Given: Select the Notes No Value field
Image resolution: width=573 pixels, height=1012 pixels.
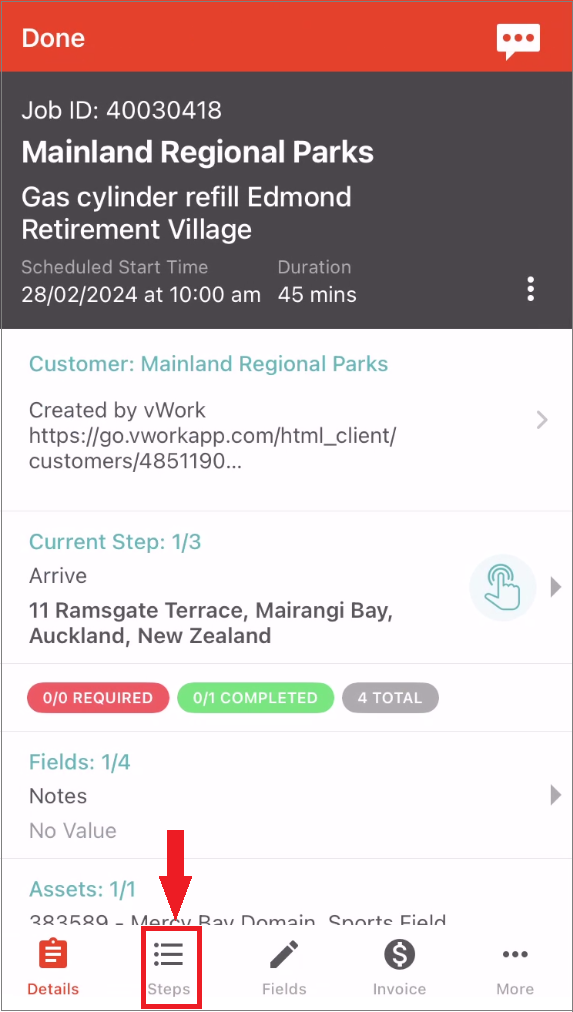Looking at the screenshot, I should (286, 795).
